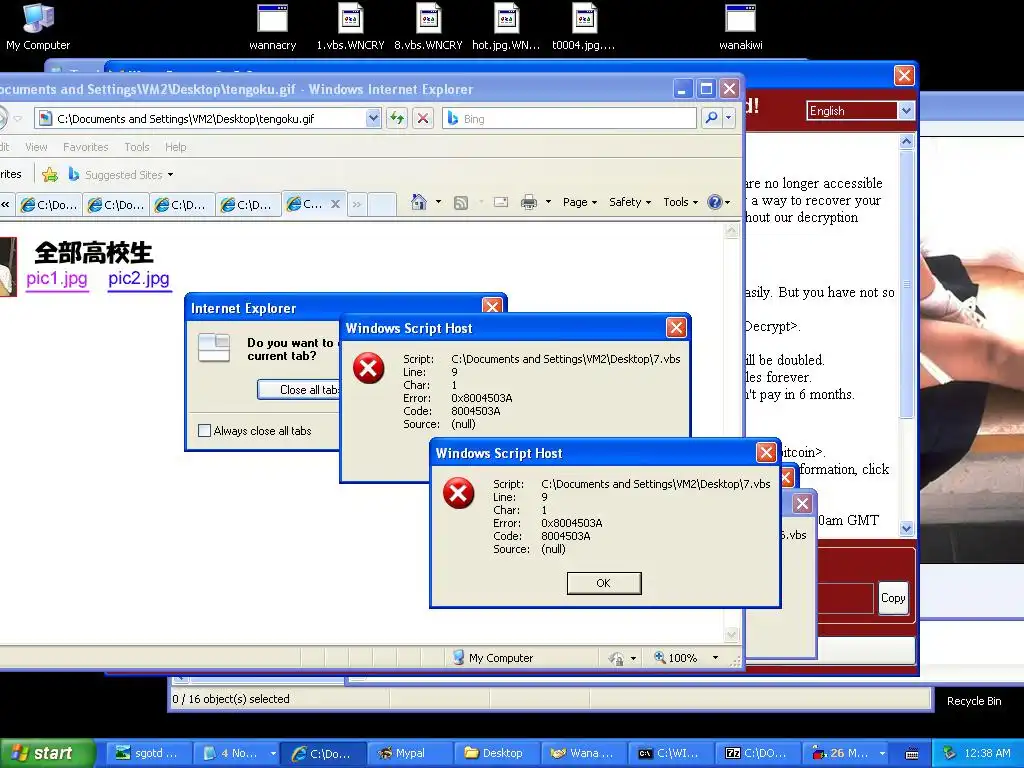Click the Favorites star icon
This screenshot has width=1024, height=768.
pyautogui.click(x=50, y=174)
